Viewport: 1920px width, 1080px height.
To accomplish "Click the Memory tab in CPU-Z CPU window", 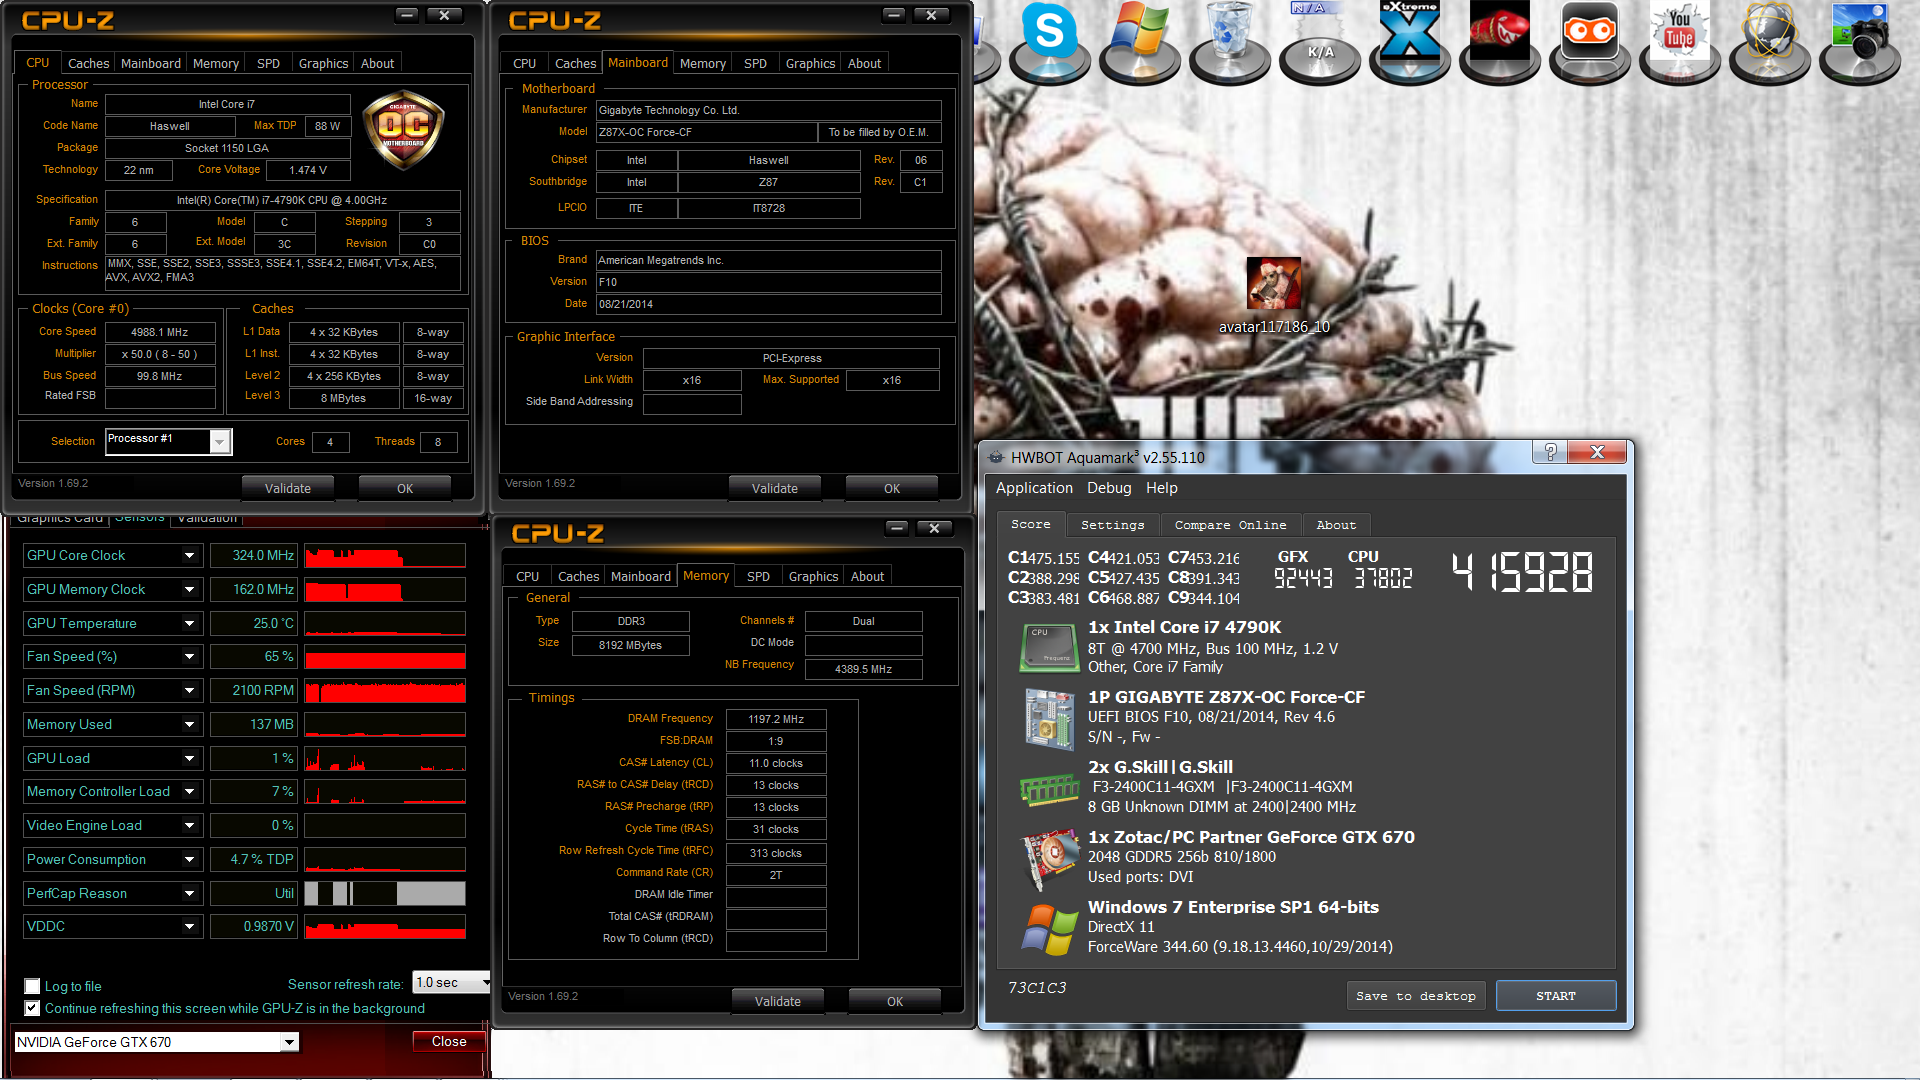I will coord(215,63).
